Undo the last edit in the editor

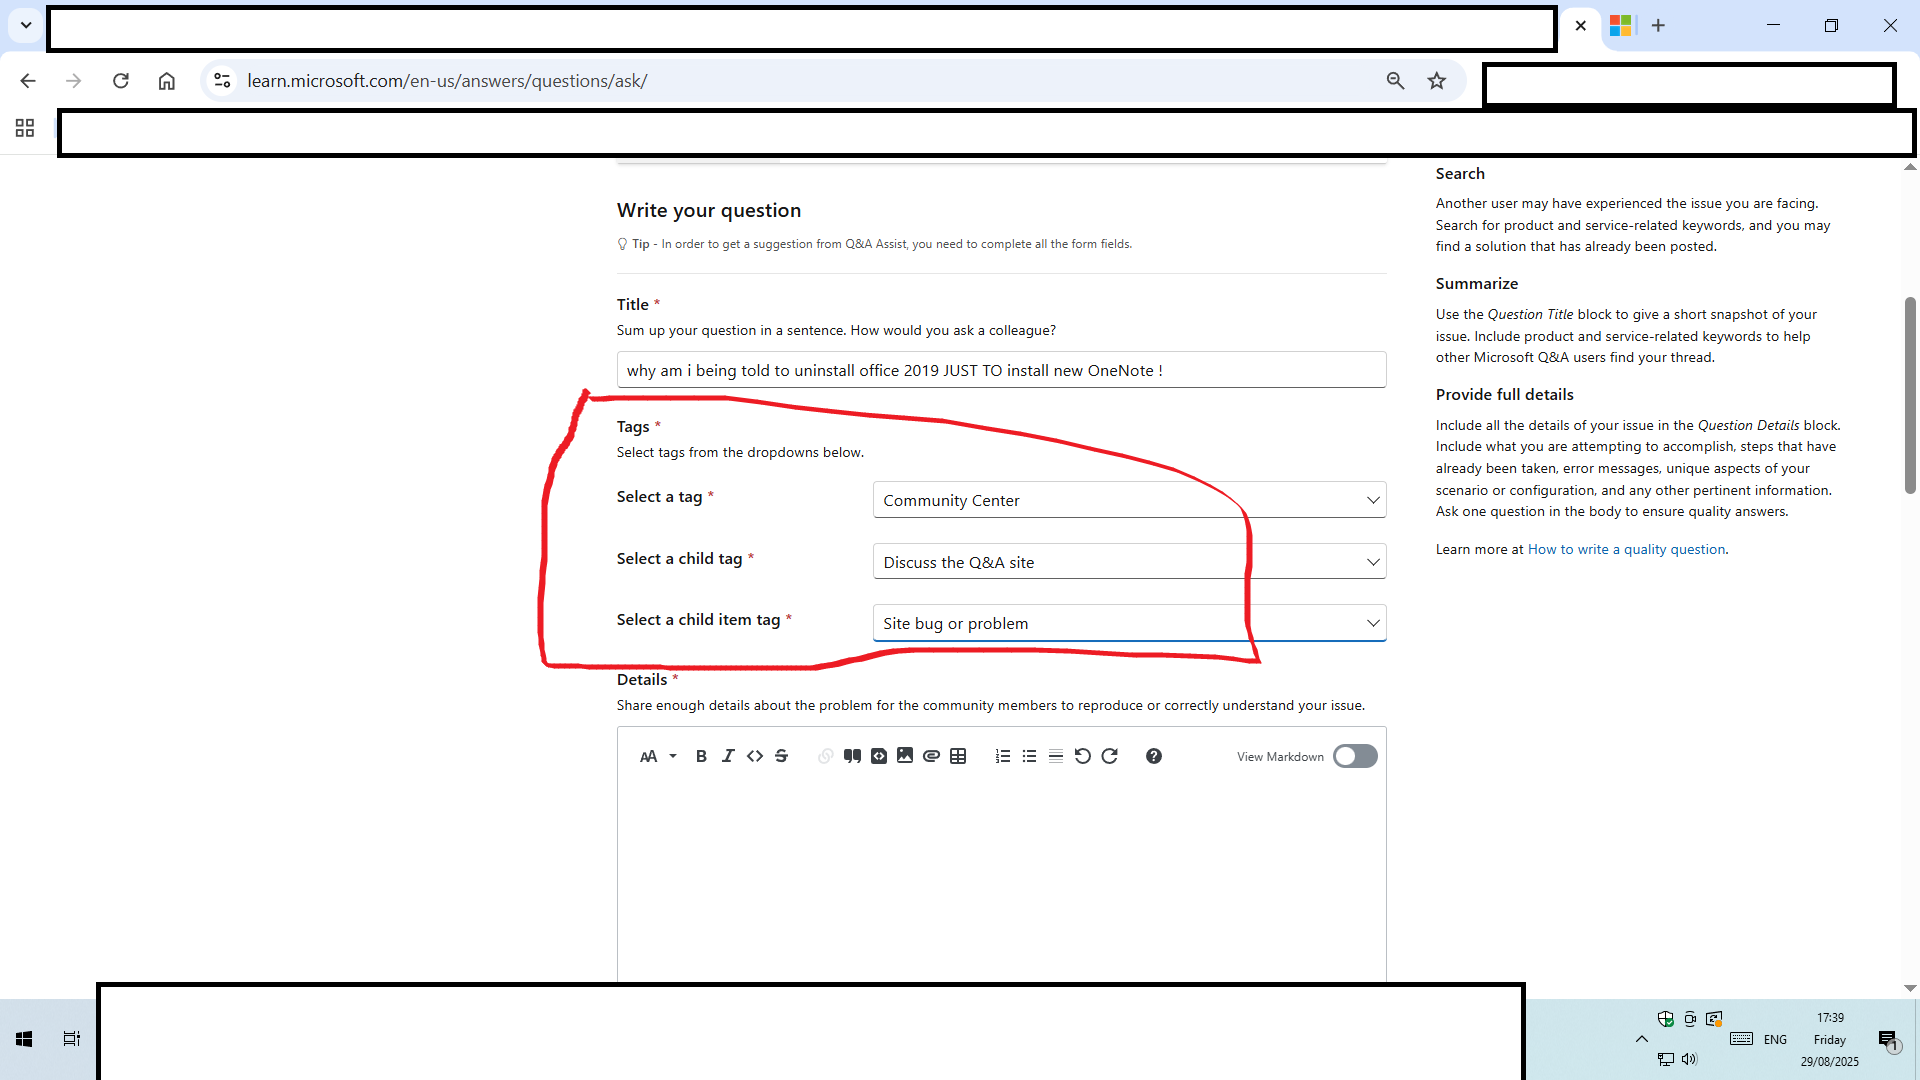(1082, 756)
